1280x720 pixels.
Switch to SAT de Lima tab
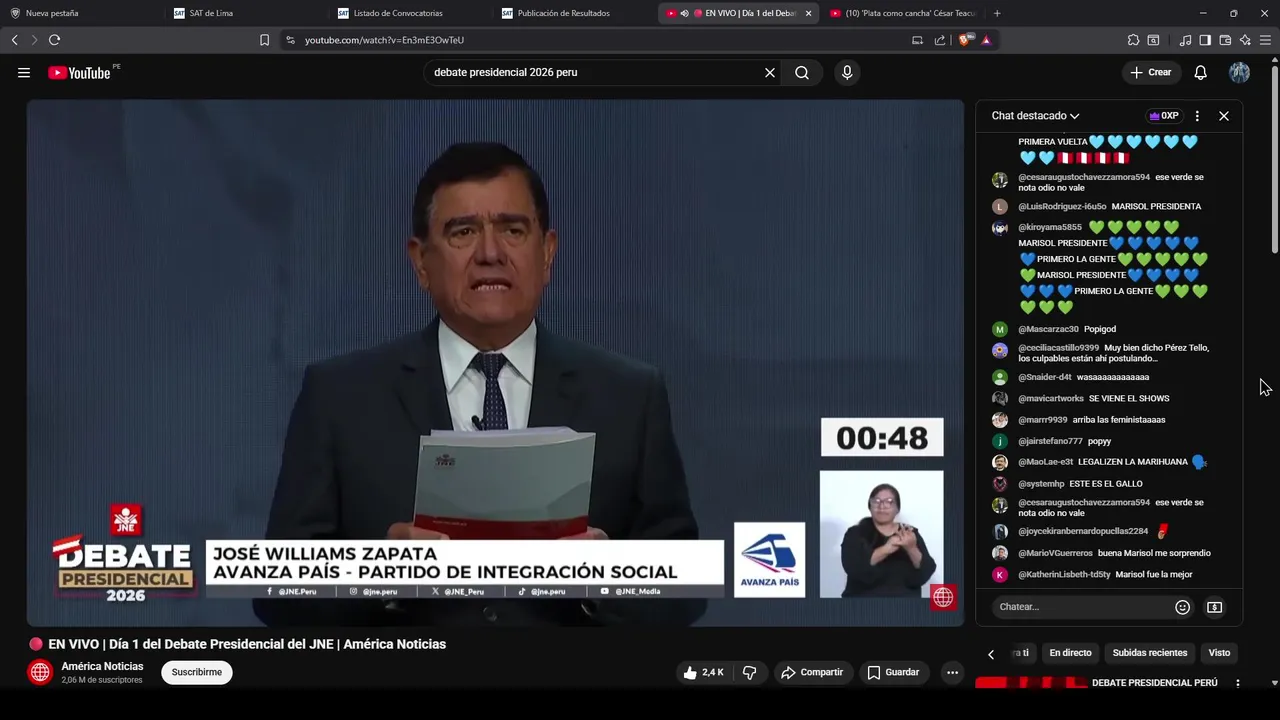pyautogui.click(x=247, y=13)
